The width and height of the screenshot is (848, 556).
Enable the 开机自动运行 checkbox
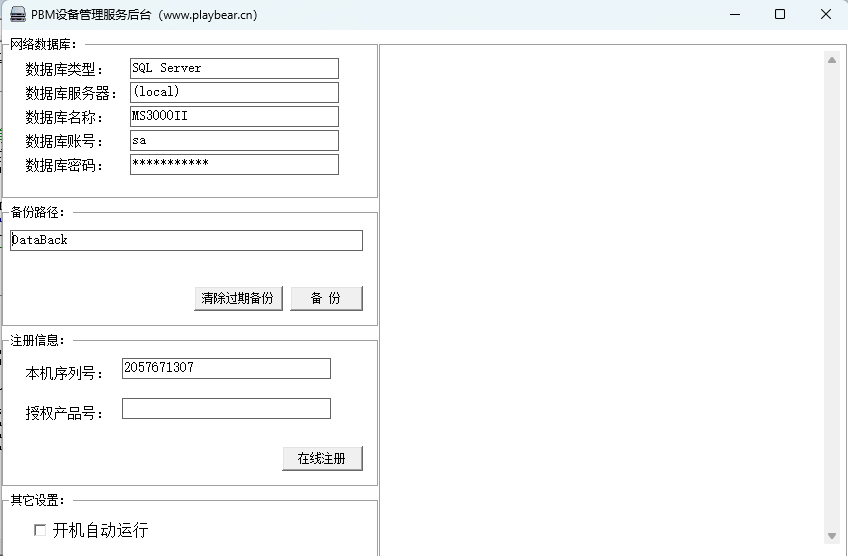(x=40, y=530)
